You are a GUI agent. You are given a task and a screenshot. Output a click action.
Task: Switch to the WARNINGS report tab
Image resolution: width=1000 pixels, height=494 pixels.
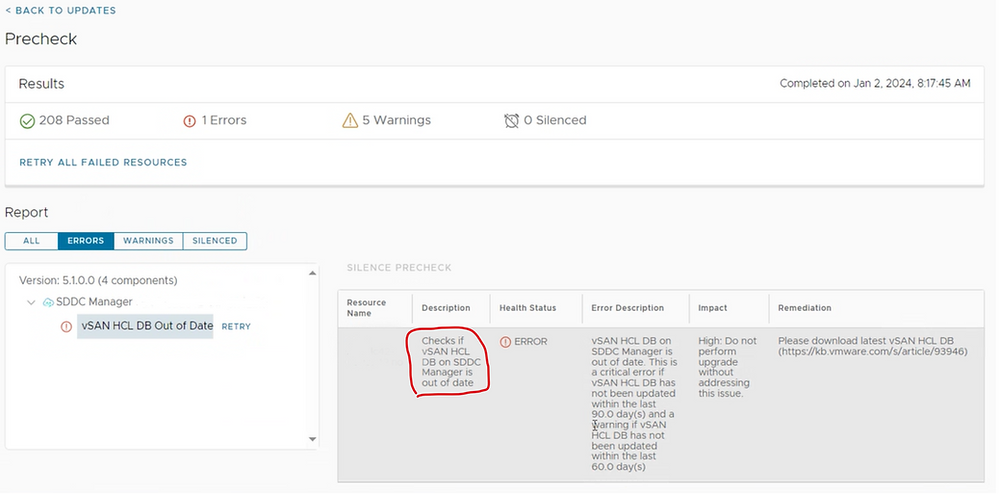[148, 241]
